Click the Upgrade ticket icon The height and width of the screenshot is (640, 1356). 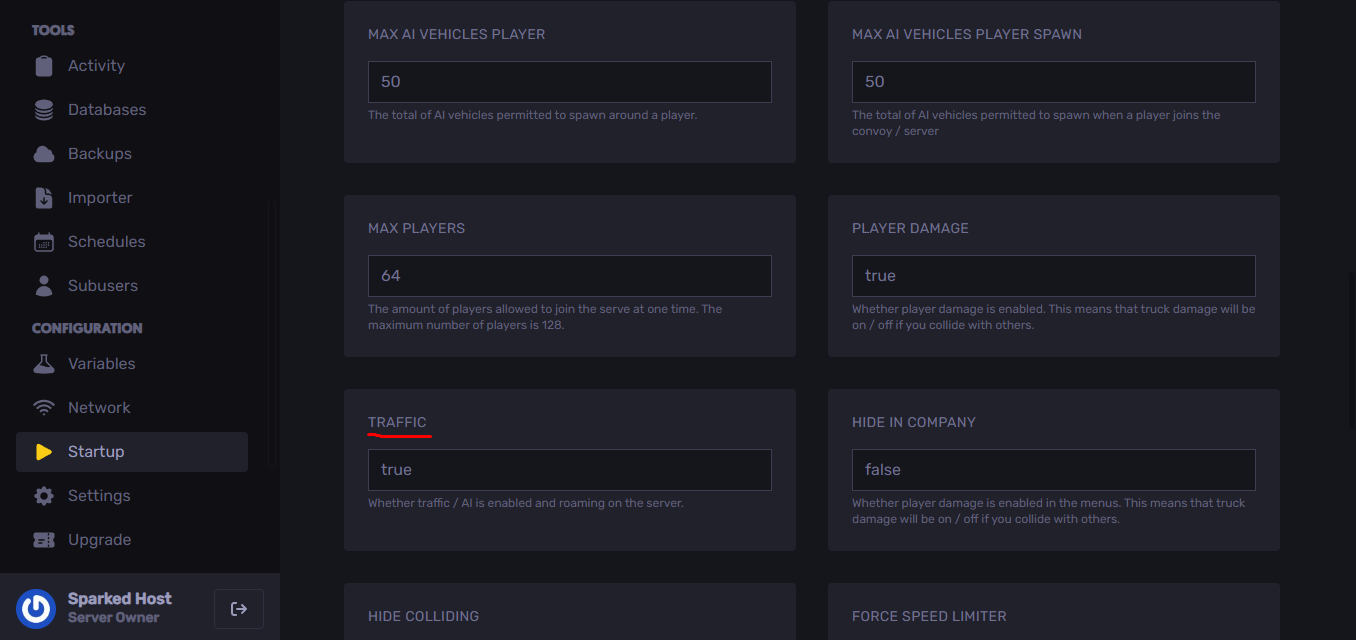pyautogui.click(x=44, y=540)
